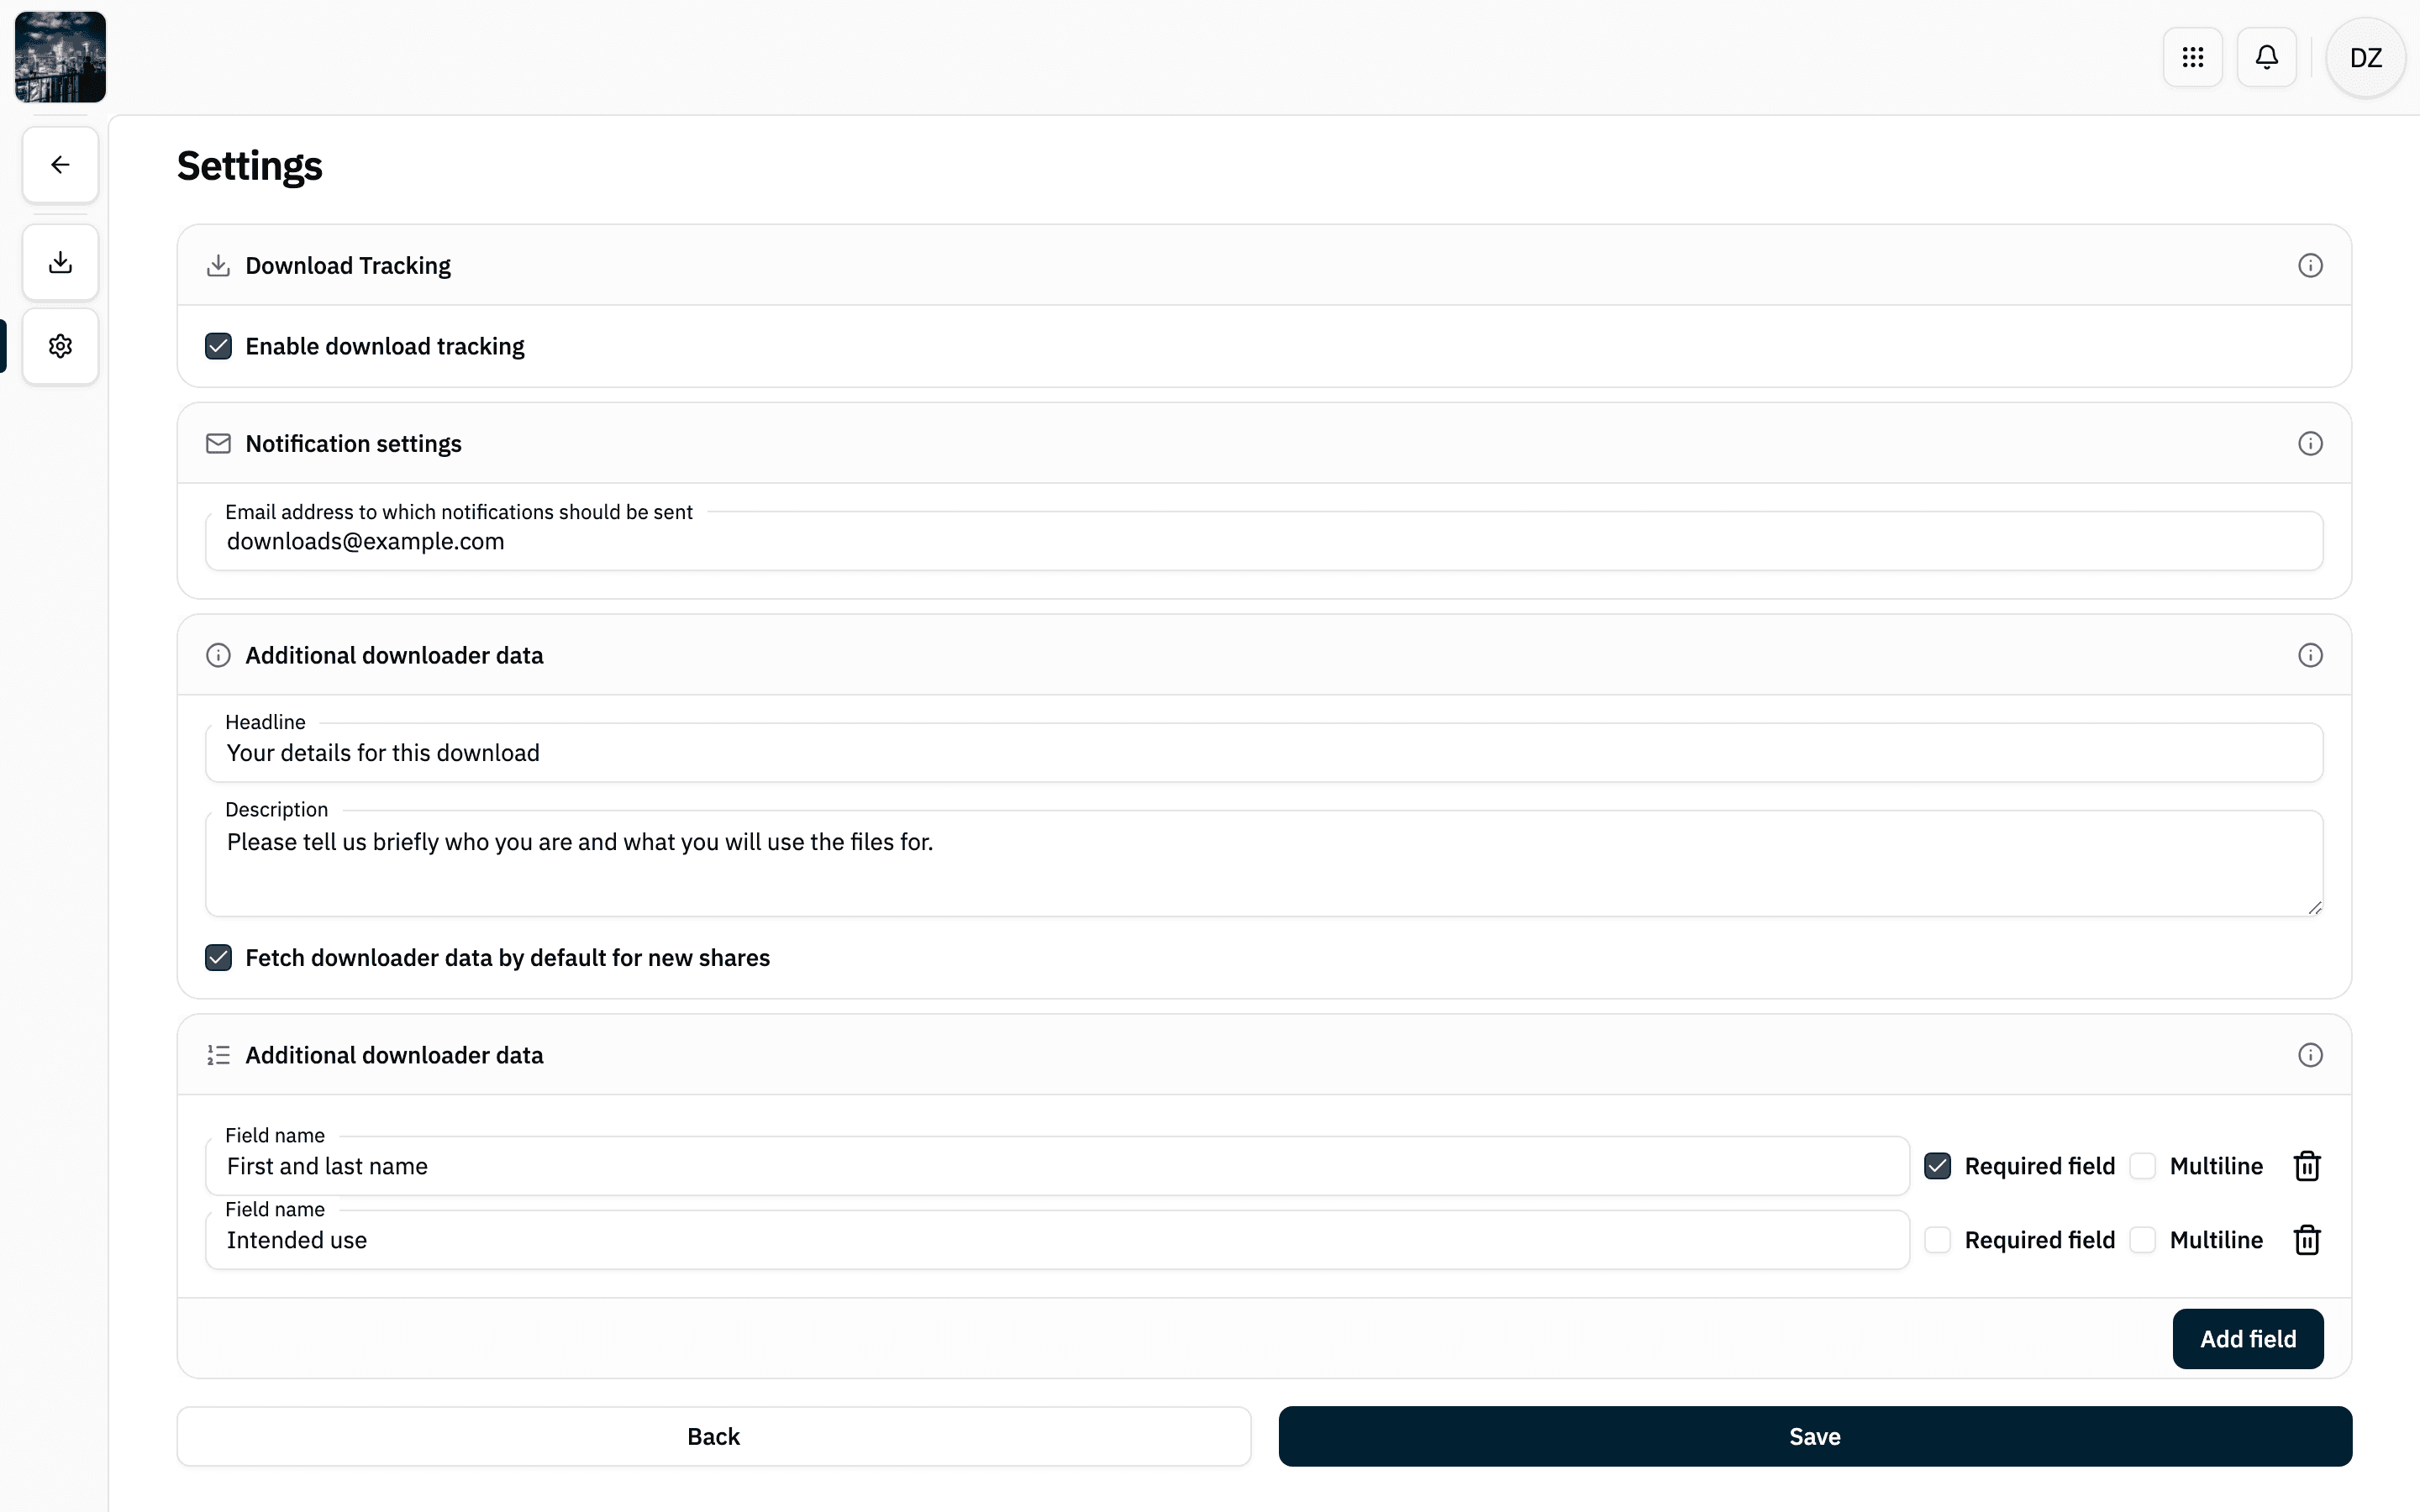Edit the Description text area
The height and width of the screenshot is (1512, 2420).
point(1264,864)
